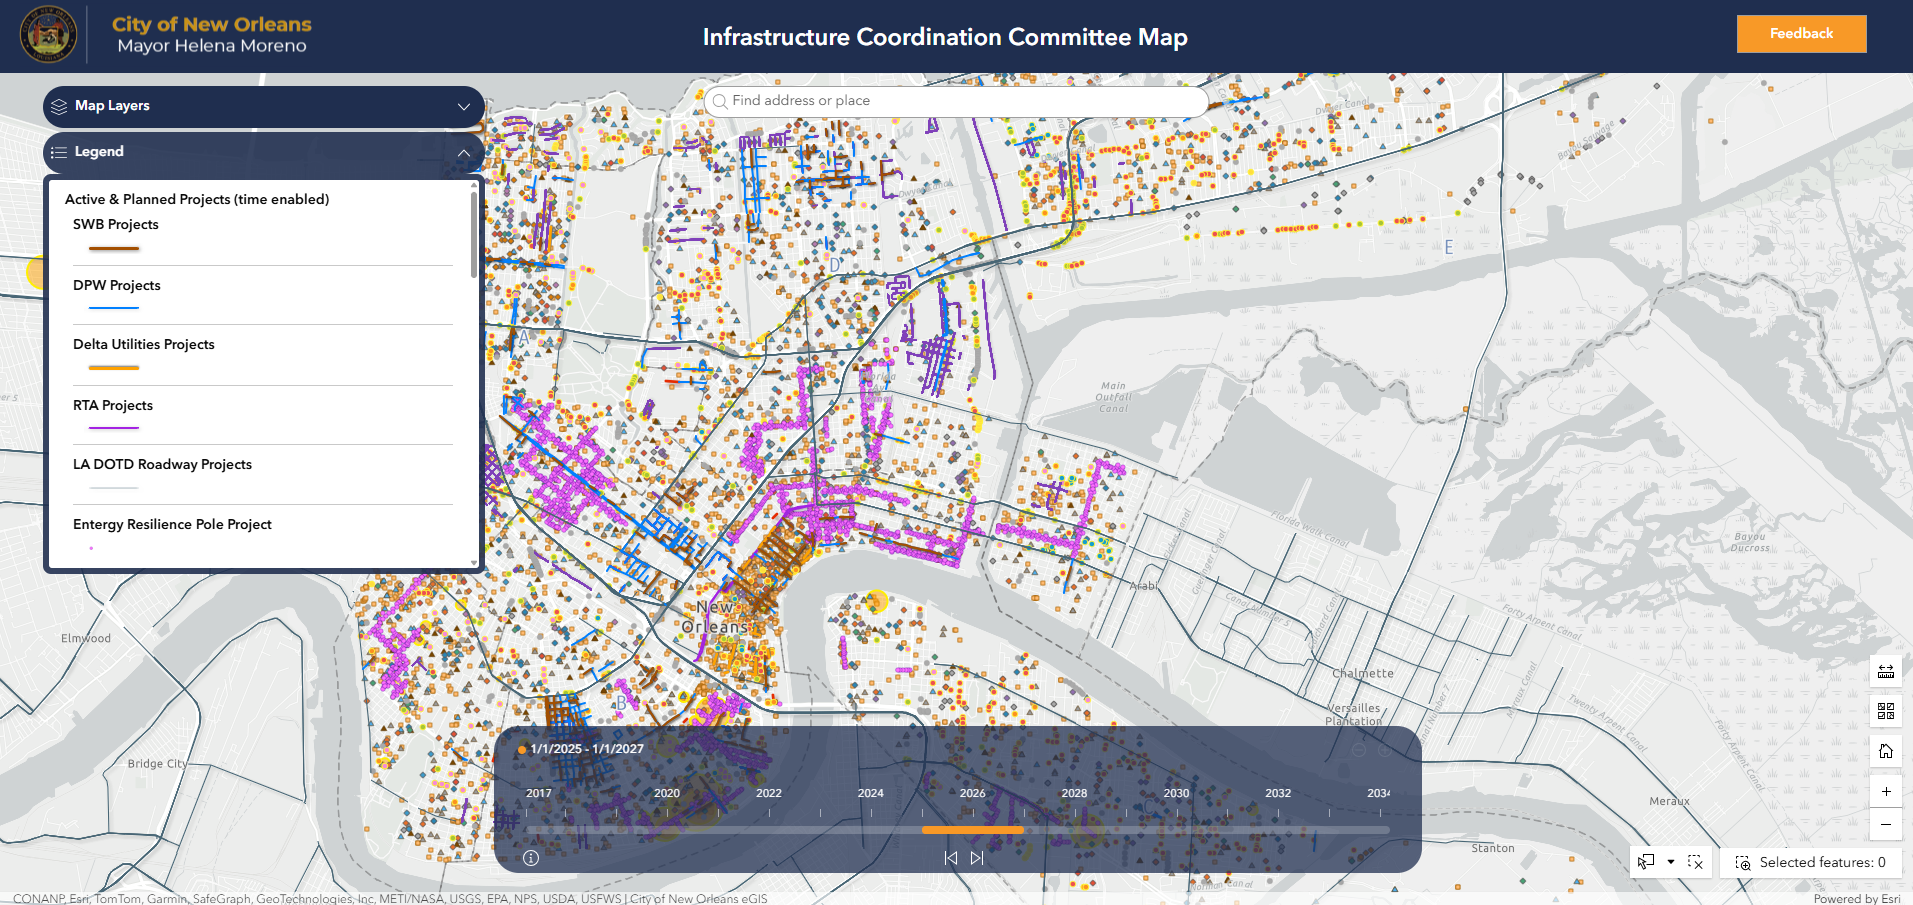This screenshot has height=905, width=1913.
Task: Click the Delta Utilities orange line symbol
Action: point(114,368)
